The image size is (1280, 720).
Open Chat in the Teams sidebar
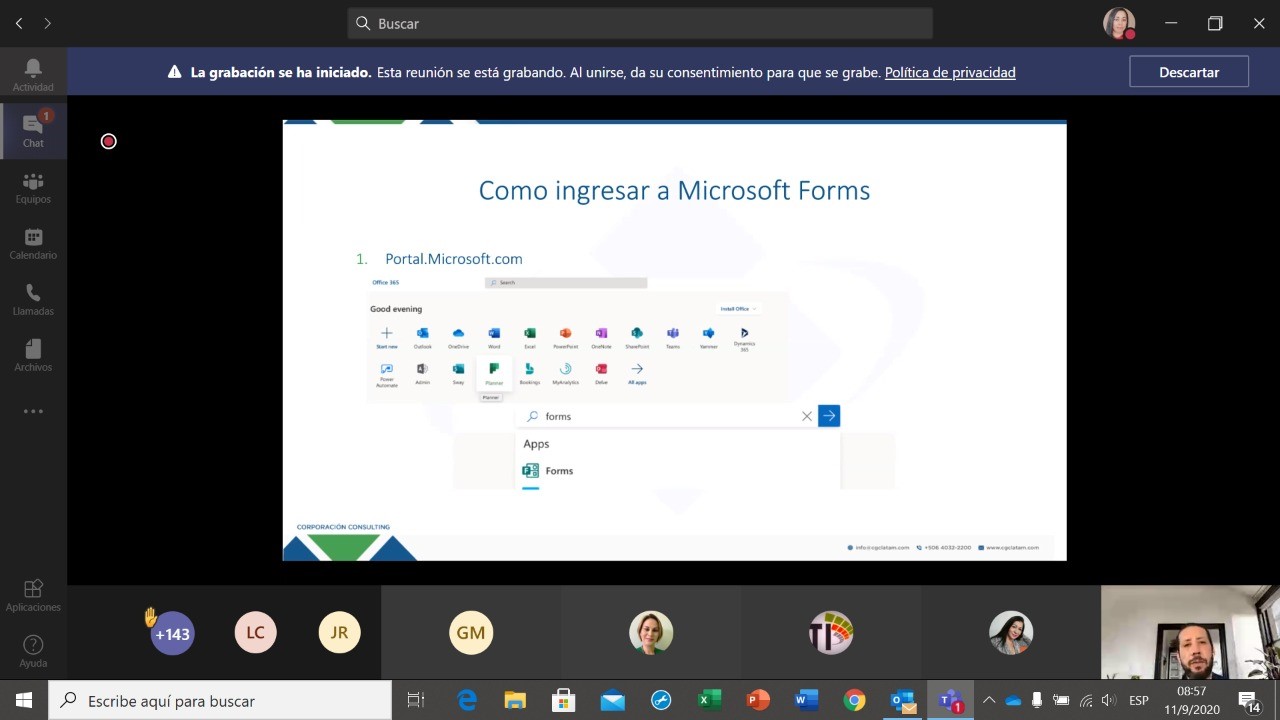click(33, 130)
